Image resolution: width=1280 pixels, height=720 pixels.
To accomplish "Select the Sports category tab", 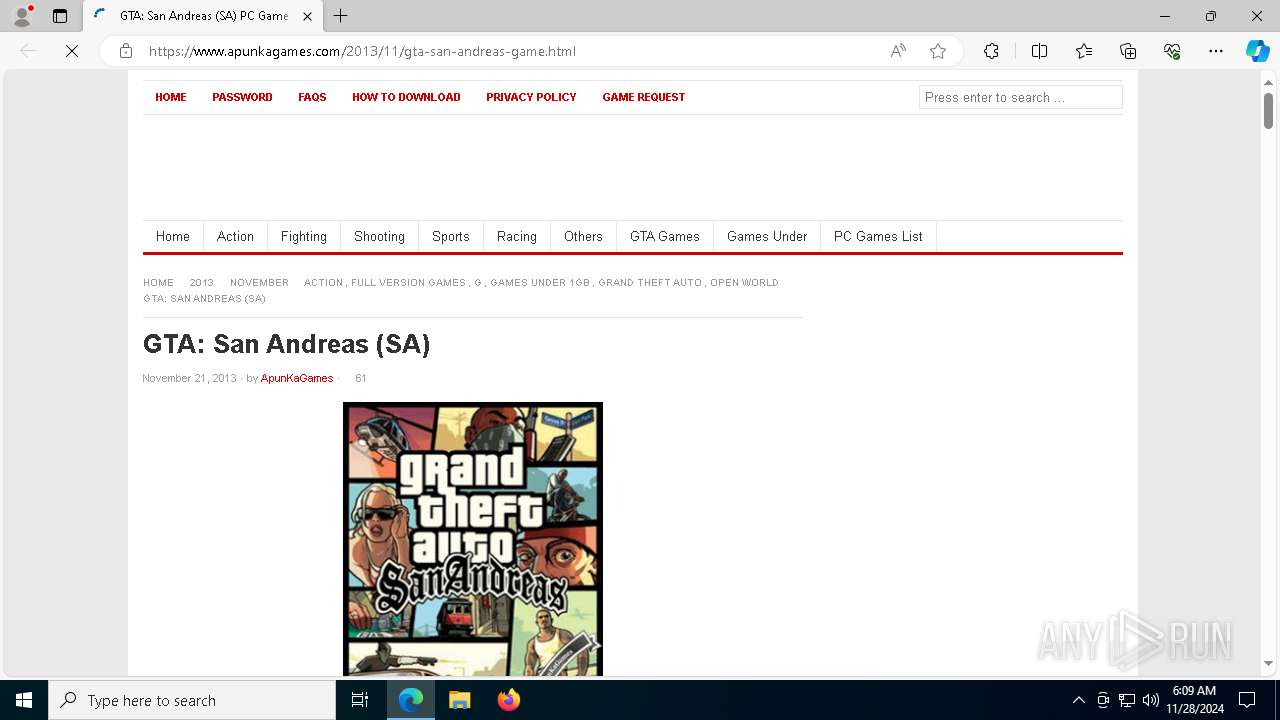I will [451, 236].
